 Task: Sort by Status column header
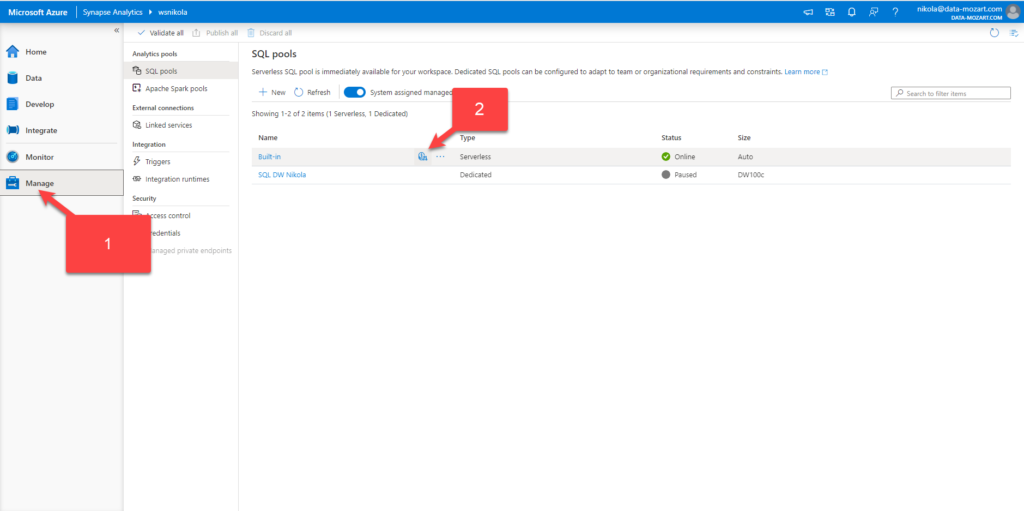tap(671, 138)
